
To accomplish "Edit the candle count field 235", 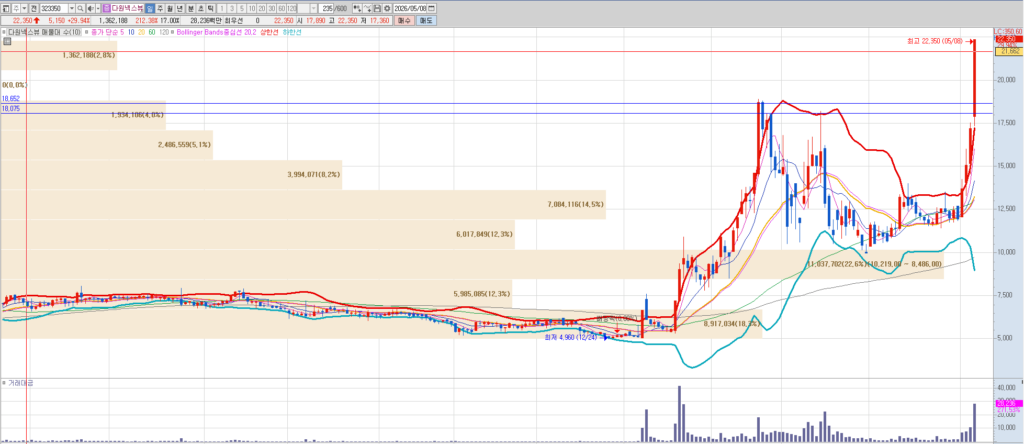I will (x=326, y=8).
